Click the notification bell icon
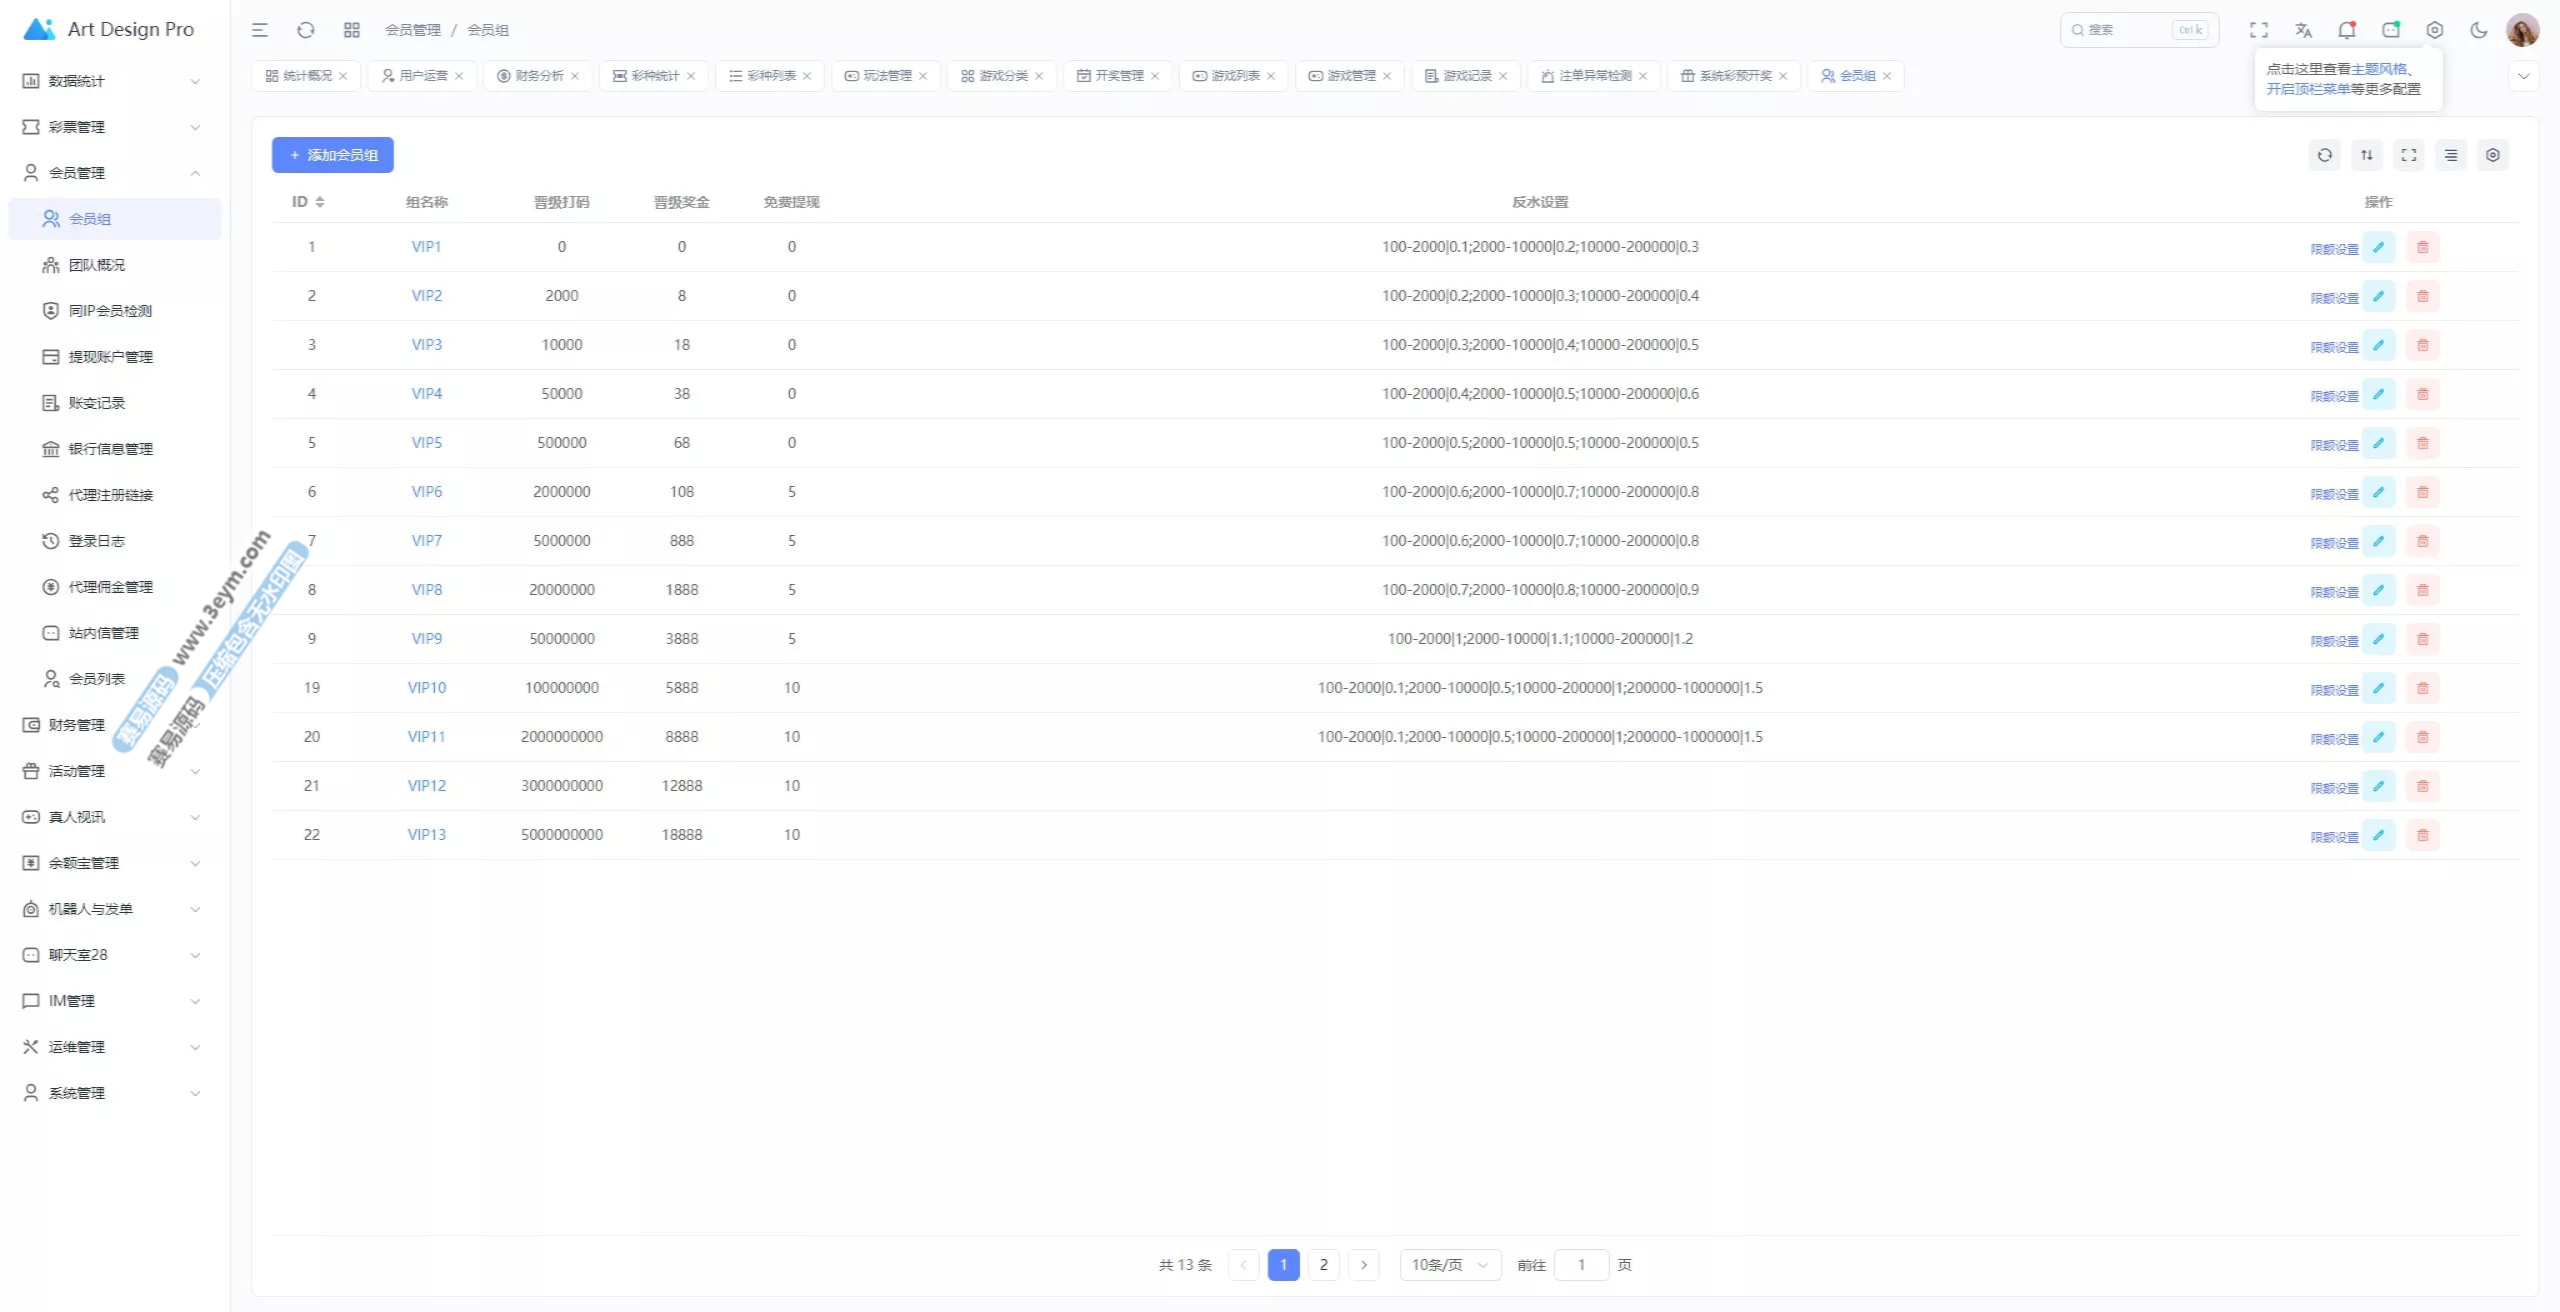This screenshot has width=2560, height=1312. click(2346, 30)
